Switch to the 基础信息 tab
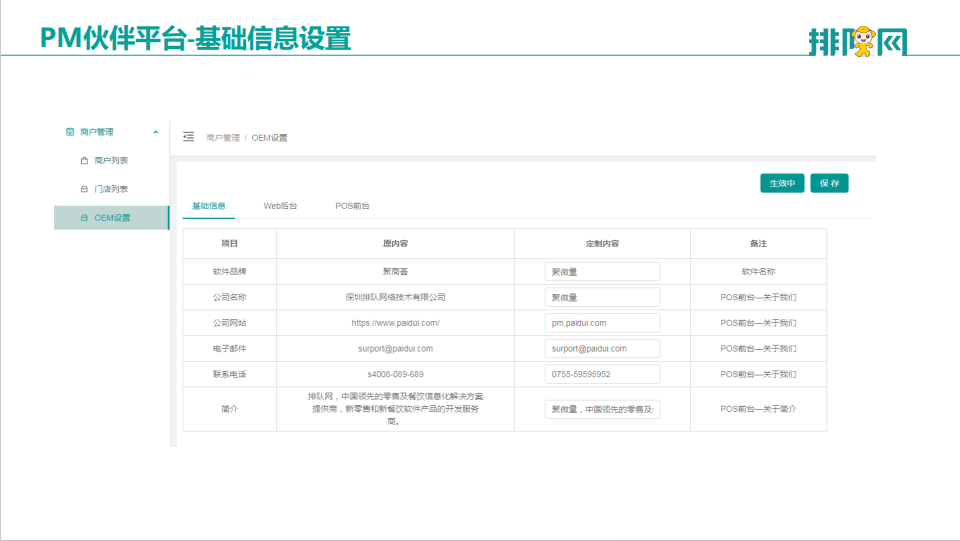The image size is (960, 541). pyautogui.click(x=209, y=206)
